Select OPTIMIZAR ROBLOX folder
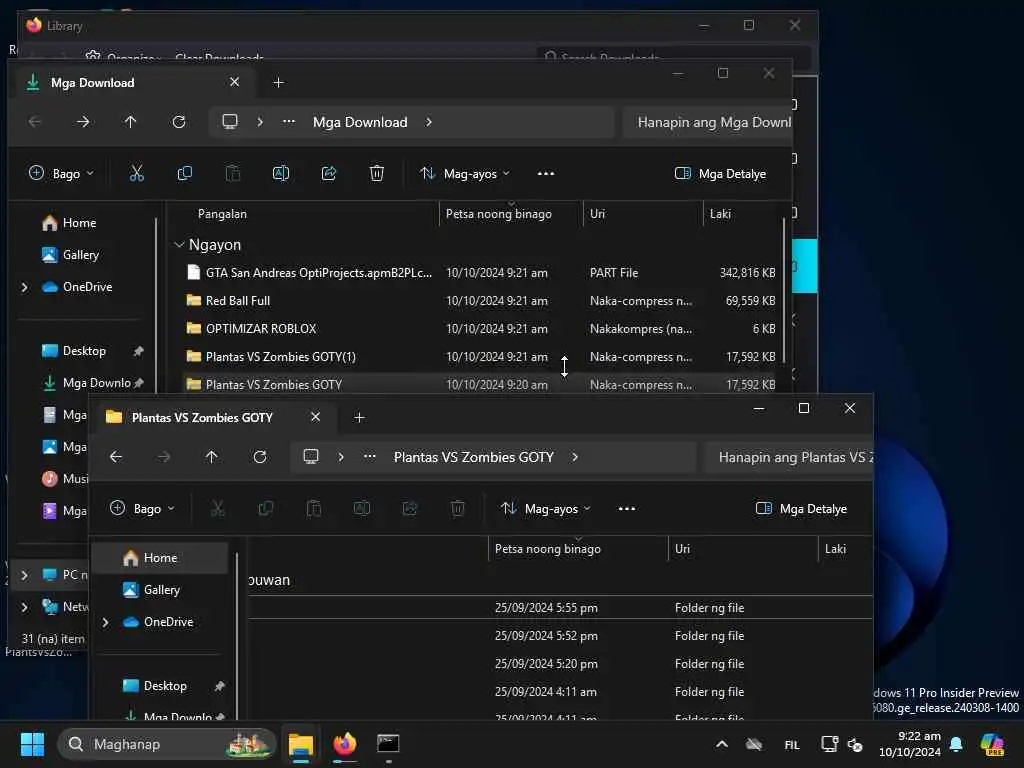 tap(482, 329)
